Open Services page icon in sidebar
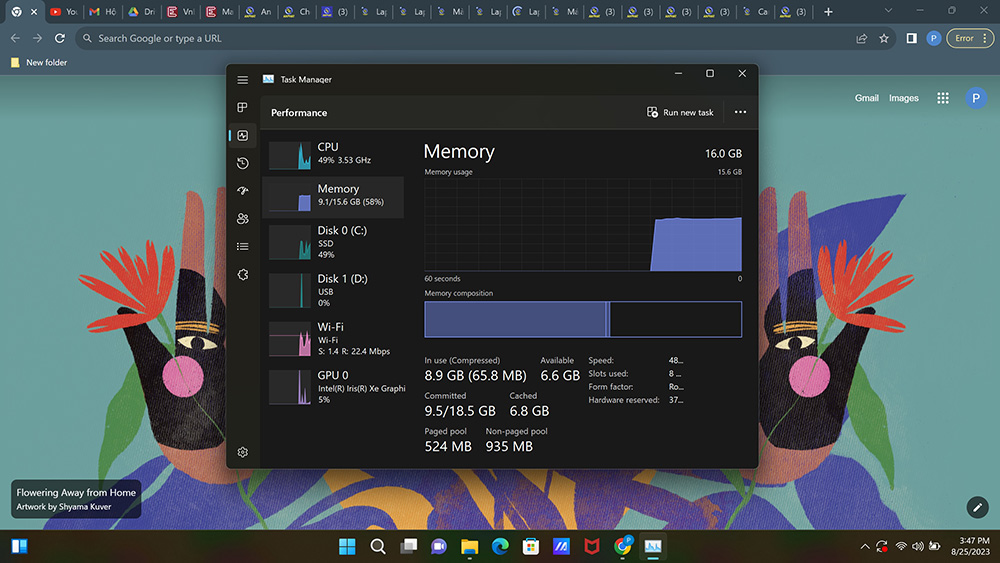Viewport: 1000px width, 563px height. (x=242, y=275)
